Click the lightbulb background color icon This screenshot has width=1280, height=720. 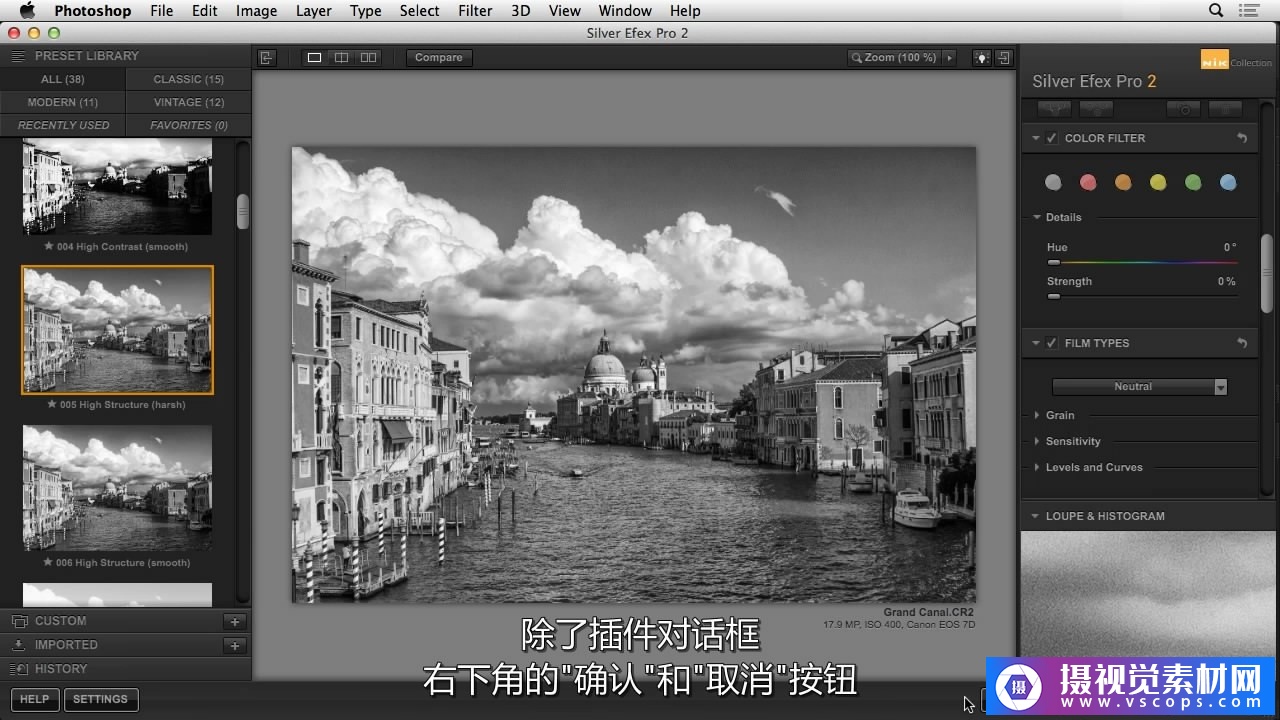pos(981,58)
